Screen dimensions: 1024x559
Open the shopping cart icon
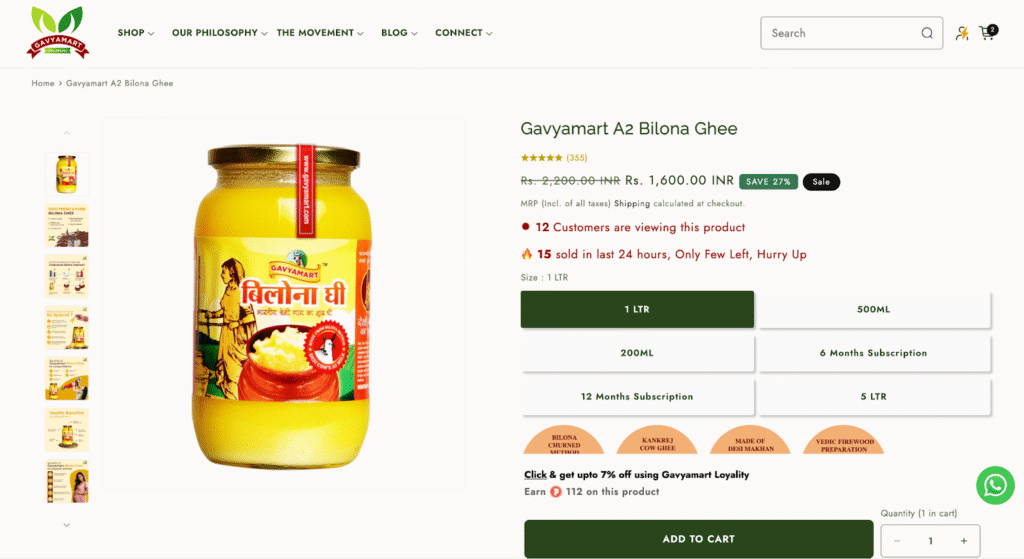click(x=988, y=33)
